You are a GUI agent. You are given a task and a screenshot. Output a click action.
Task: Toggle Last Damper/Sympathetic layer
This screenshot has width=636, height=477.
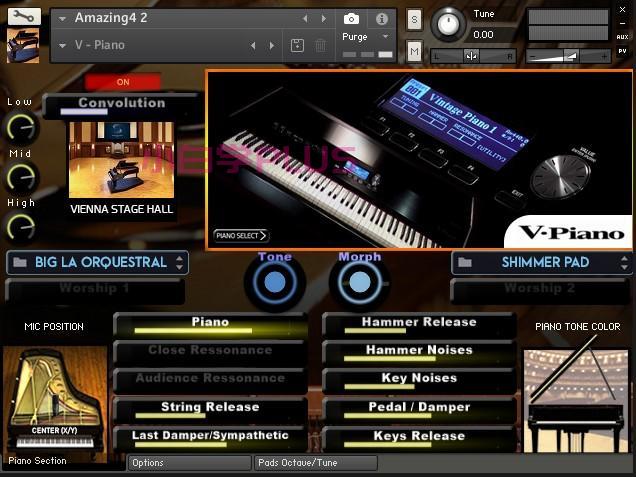(x=210, y=438)
